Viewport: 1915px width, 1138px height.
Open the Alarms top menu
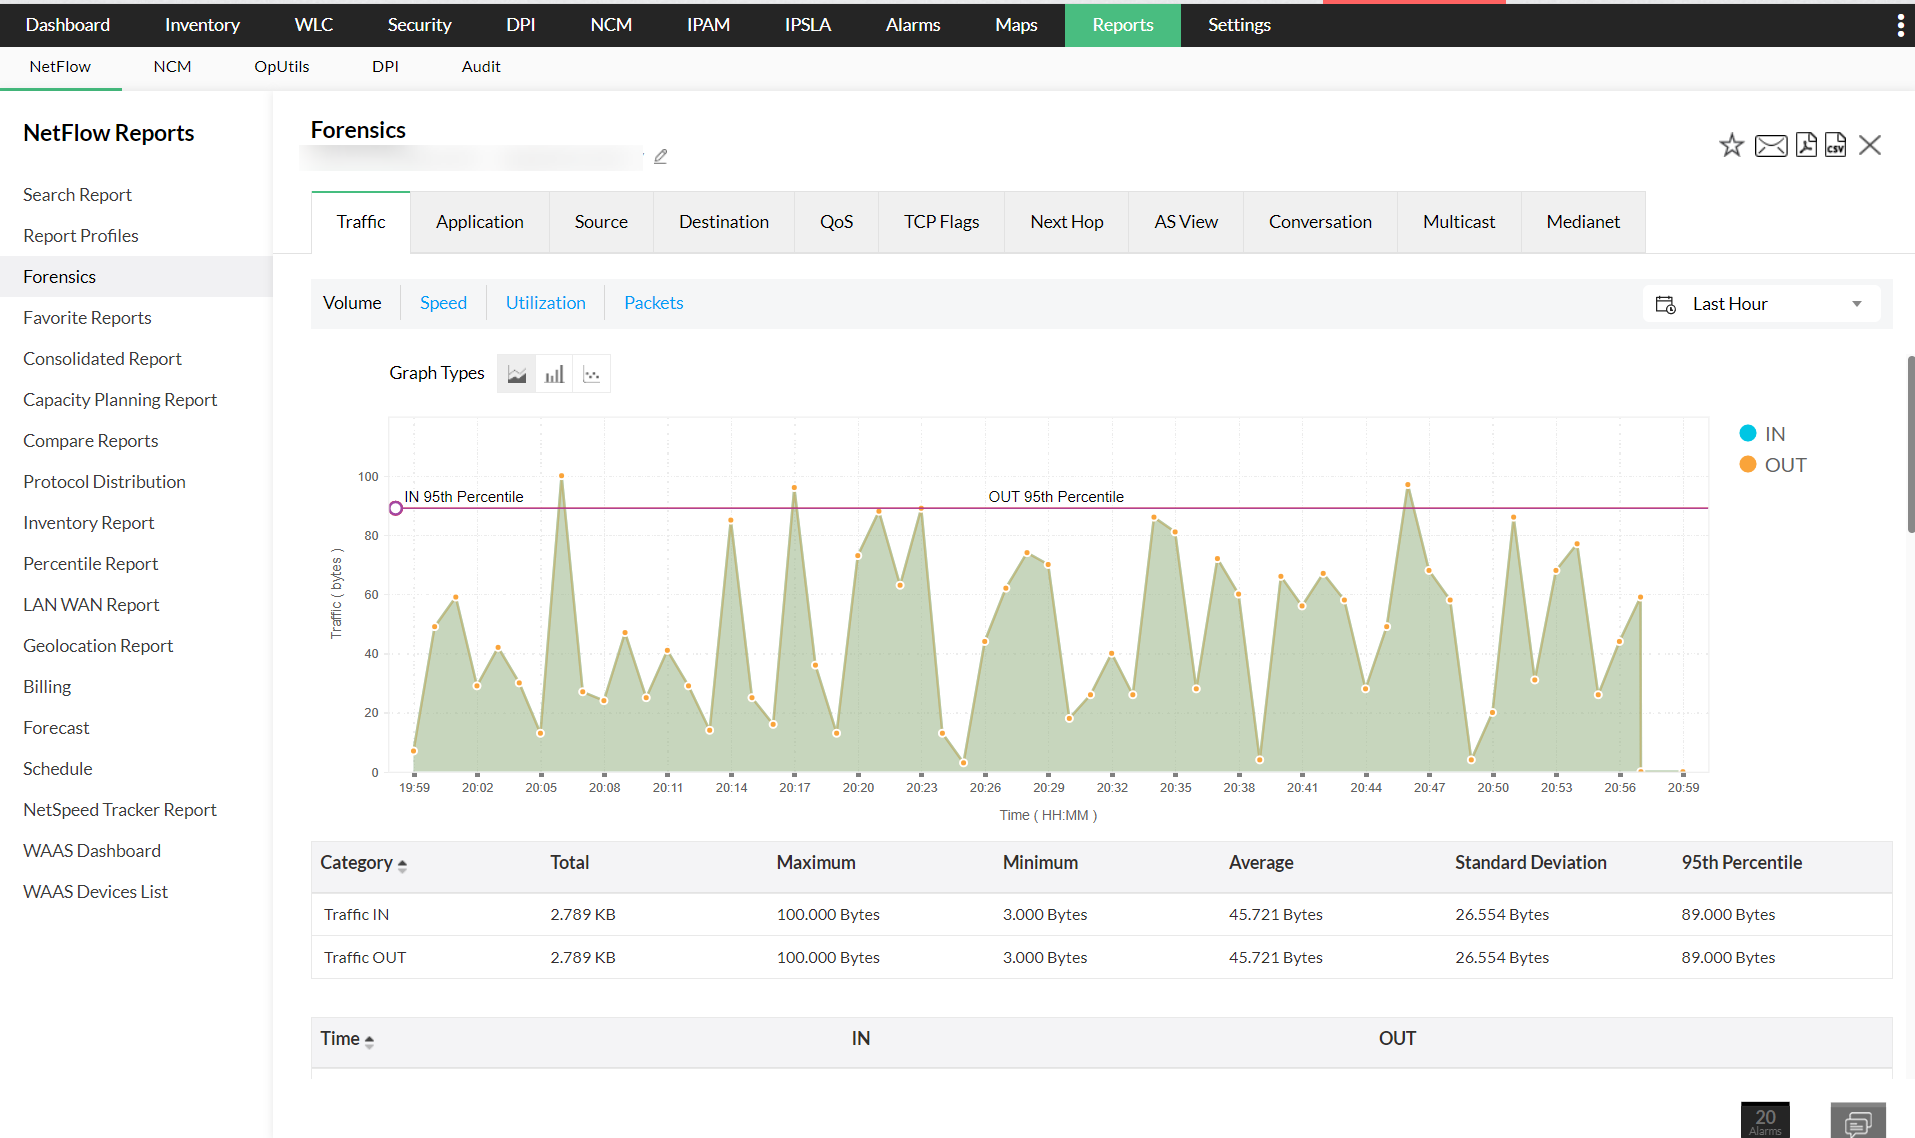(x=912, y=25)
